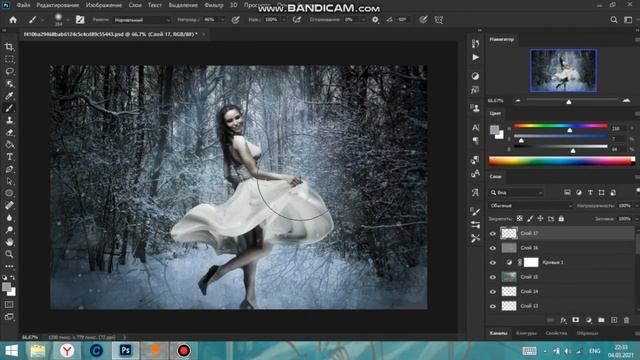Hide layer Слой 16 eye icon
Screen dimensions: 640x360
tap(493, 248)
